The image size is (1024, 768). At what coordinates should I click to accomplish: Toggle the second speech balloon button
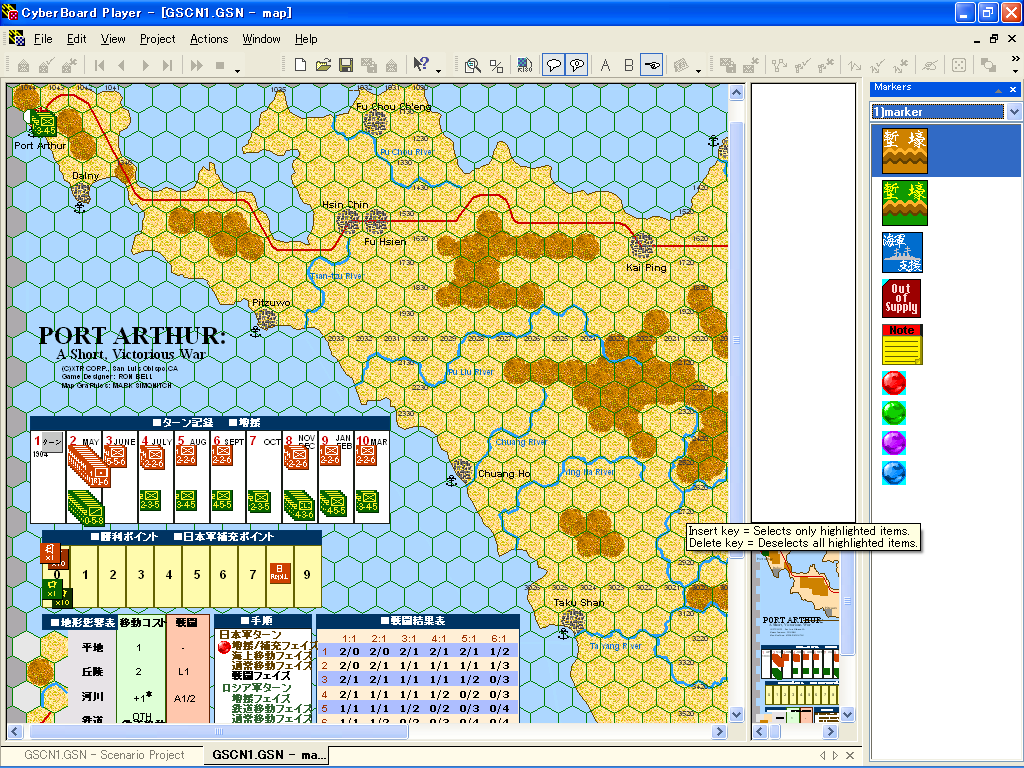click(x=577, y=65)
